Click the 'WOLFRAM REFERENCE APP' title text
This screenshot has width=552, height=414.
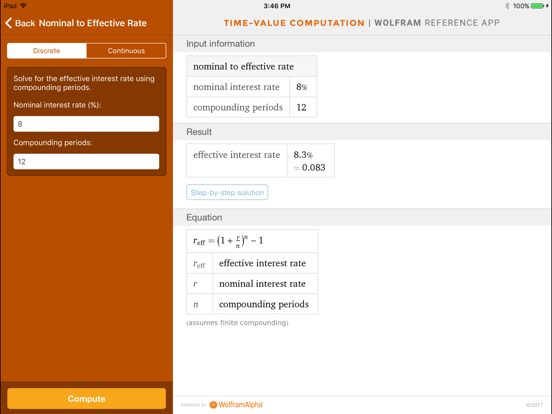pyautogui.click(x=437, y=23)
